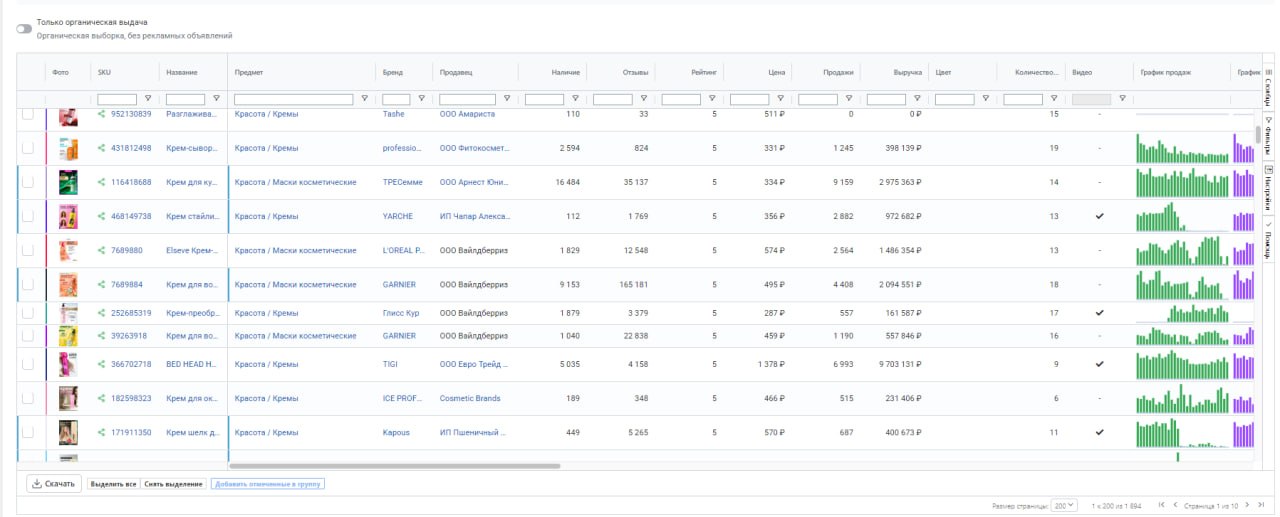1280x517 pixels.
Task: Click the horizontal table scrollbar
Action: click(395, 465)
